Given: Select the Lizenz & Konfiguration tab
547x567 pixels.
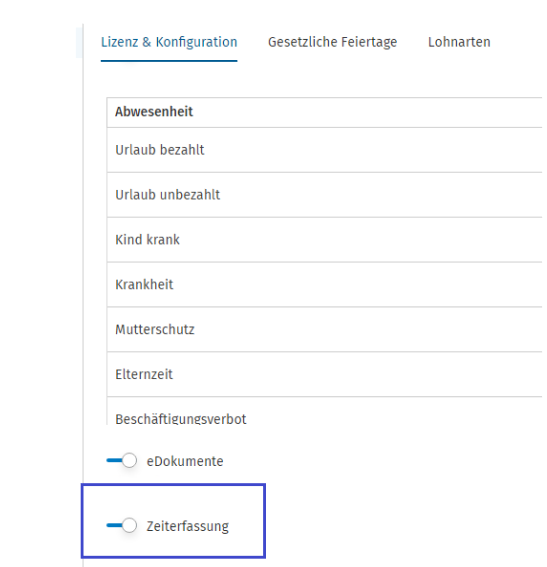Looking at the screenshot, I should 169,42.
